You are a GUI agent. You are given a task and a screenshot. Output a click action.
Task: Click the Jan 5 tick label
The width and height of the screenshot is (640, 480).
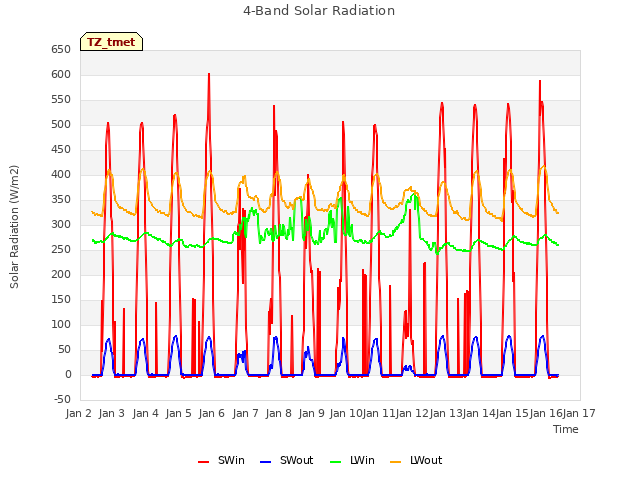(179, 413)
